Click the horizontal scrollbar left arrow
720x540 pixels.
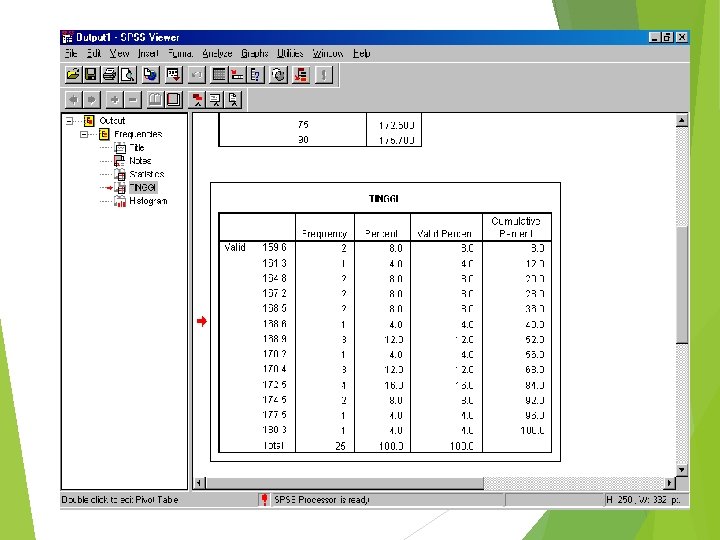[x=199, y=483]
